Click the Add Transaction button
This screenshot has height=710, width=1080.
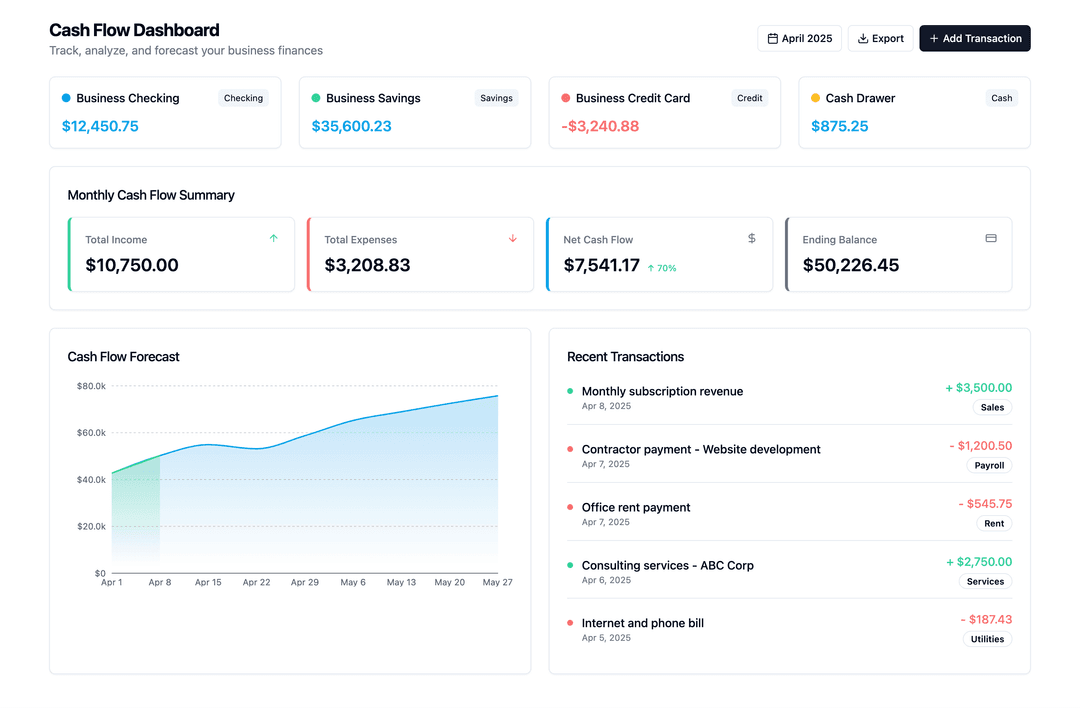pos(975,38)
